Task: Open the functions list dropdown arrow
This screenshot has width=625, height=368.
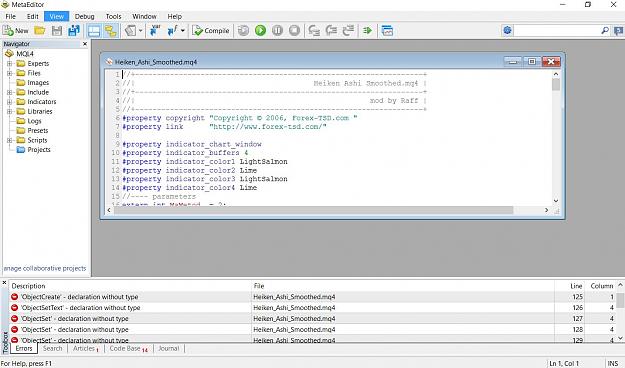Action: pos(183,31)
